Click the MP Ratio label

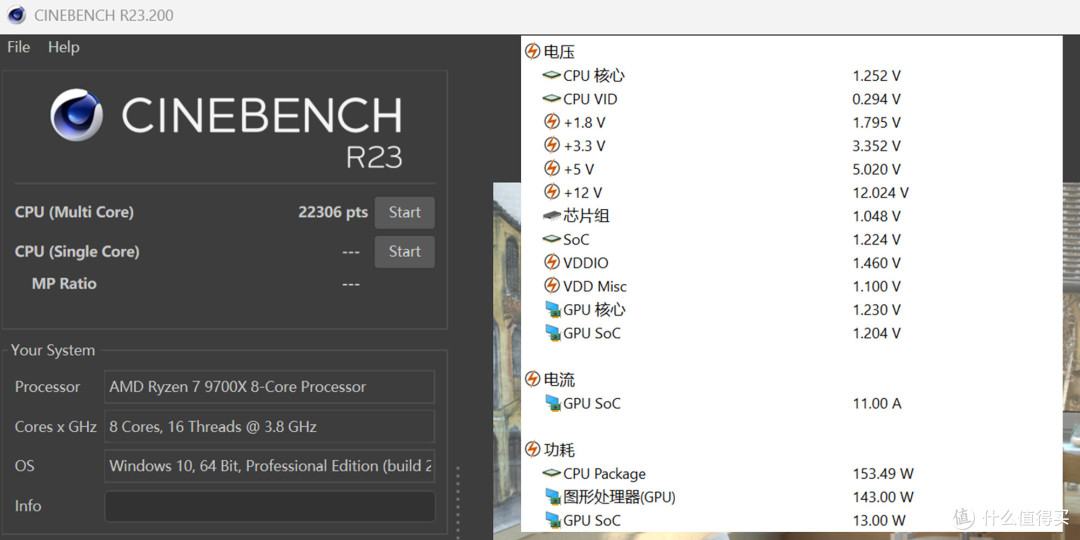[x=64, y=284]
